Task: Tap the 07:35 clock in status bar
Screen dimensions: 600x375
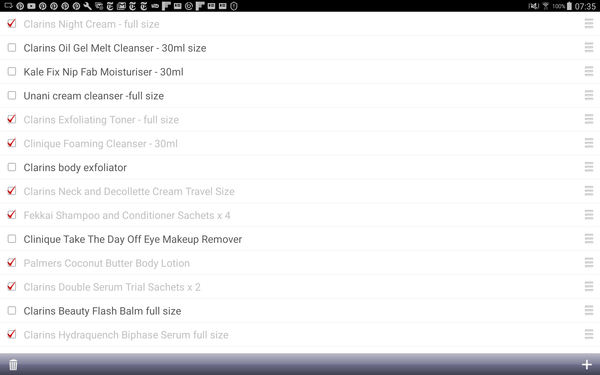Action: (x=585, y=6)
